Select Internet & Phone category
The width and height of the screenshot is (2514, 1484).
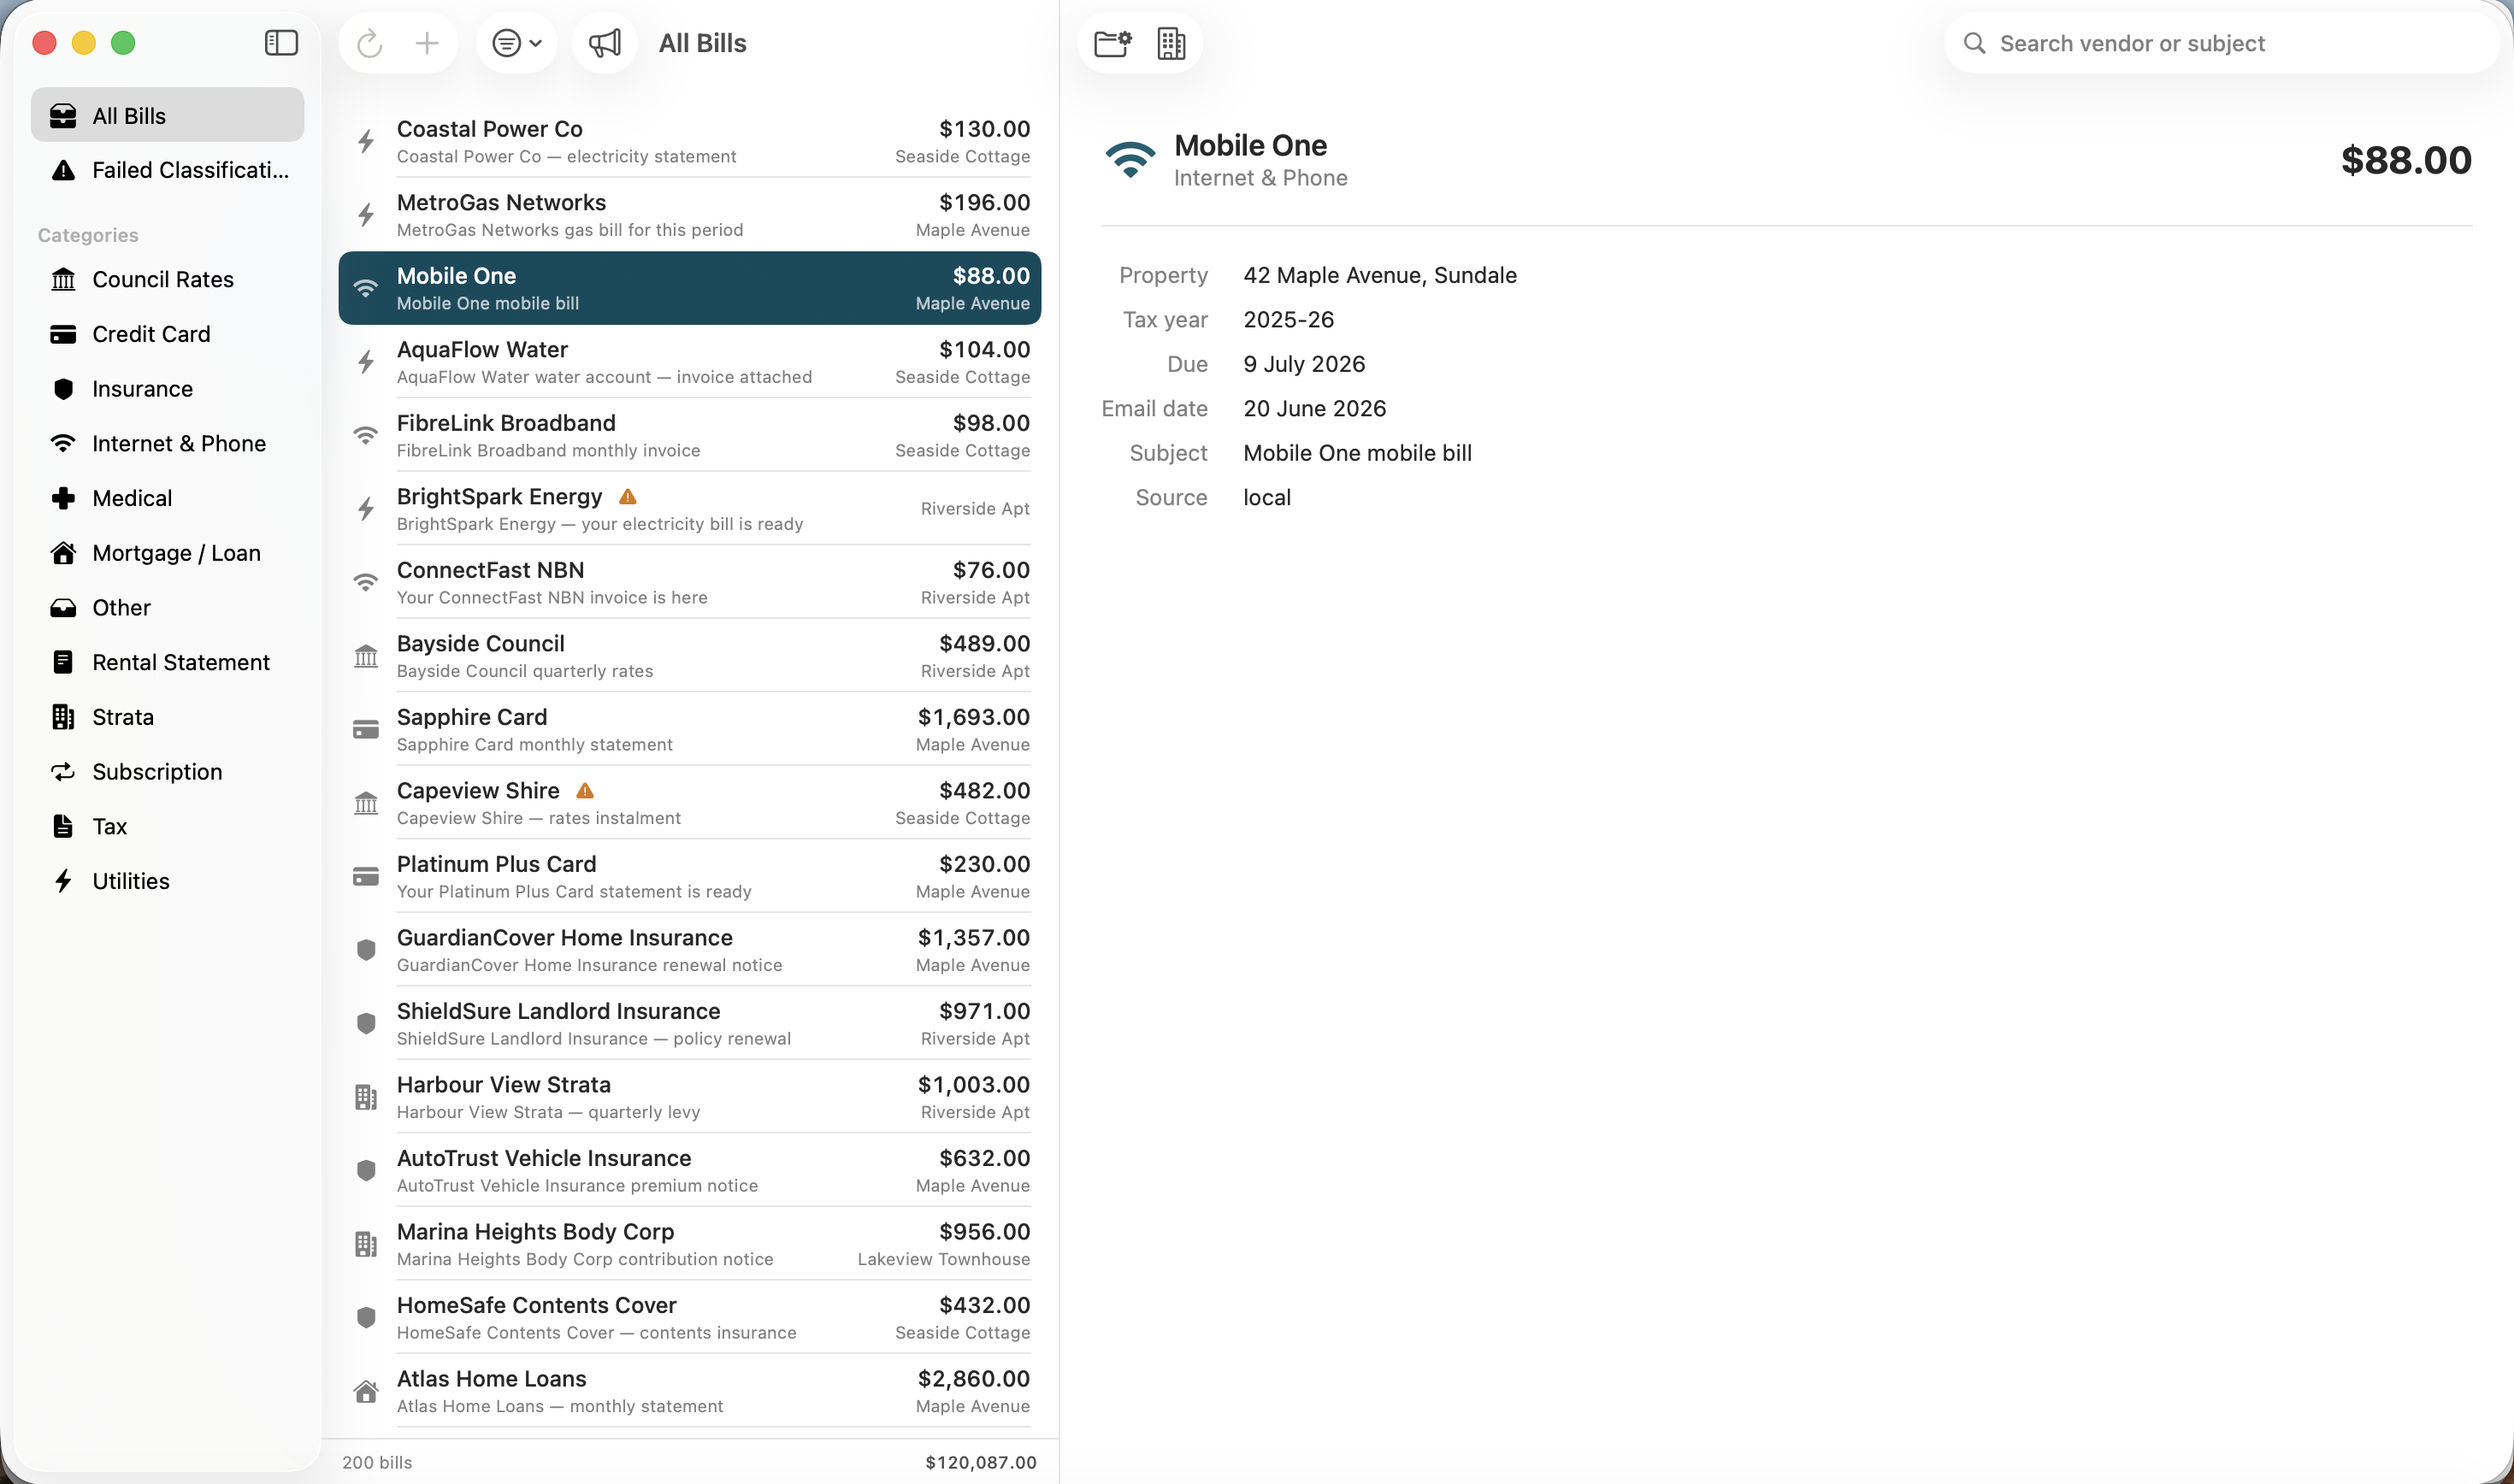[167, 443]
